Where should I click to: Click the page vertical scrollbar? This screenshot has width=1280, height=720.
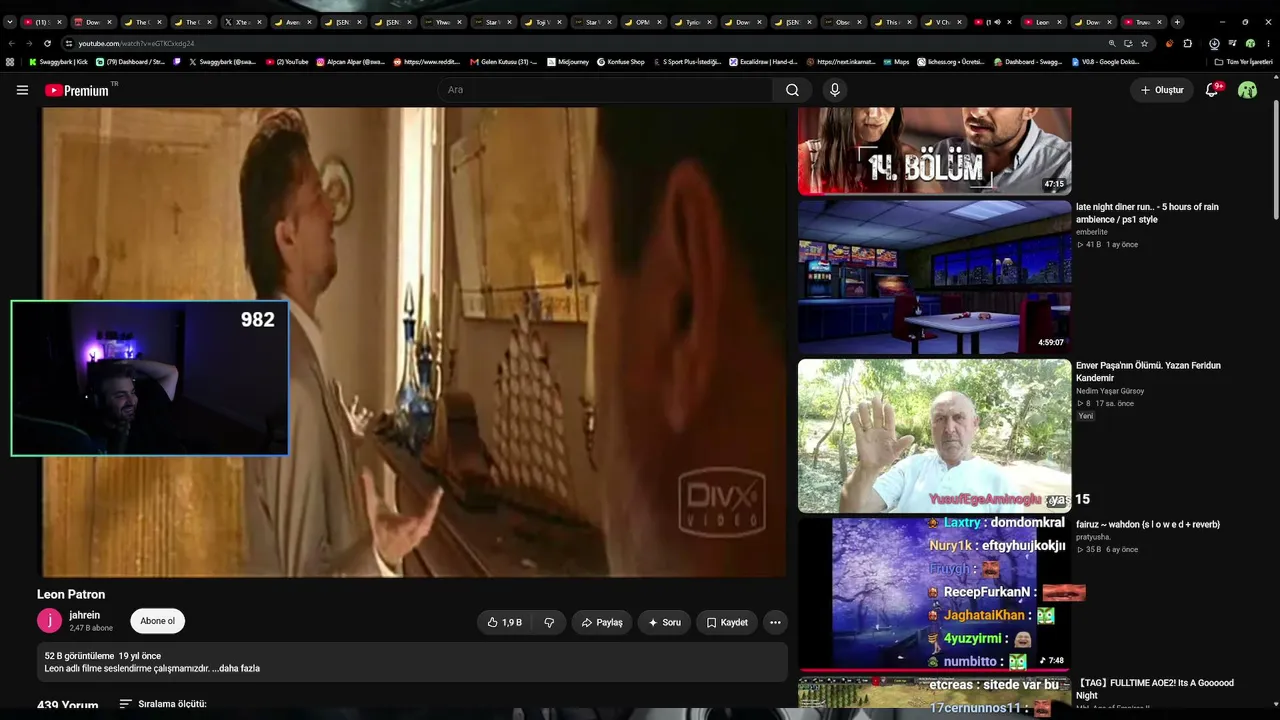[x=1275, y=160]
